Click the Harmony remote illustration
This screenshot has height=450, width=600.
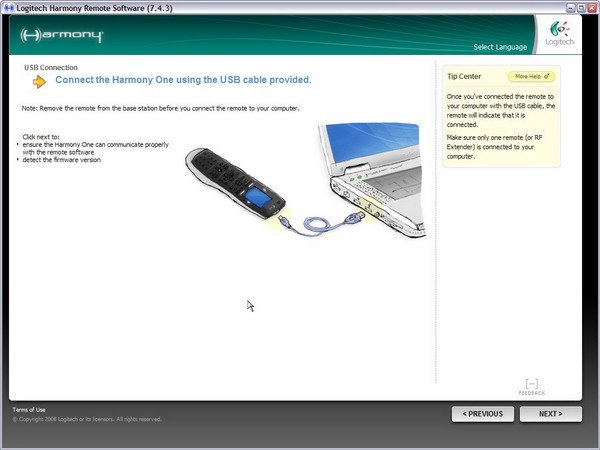[235, 183]
